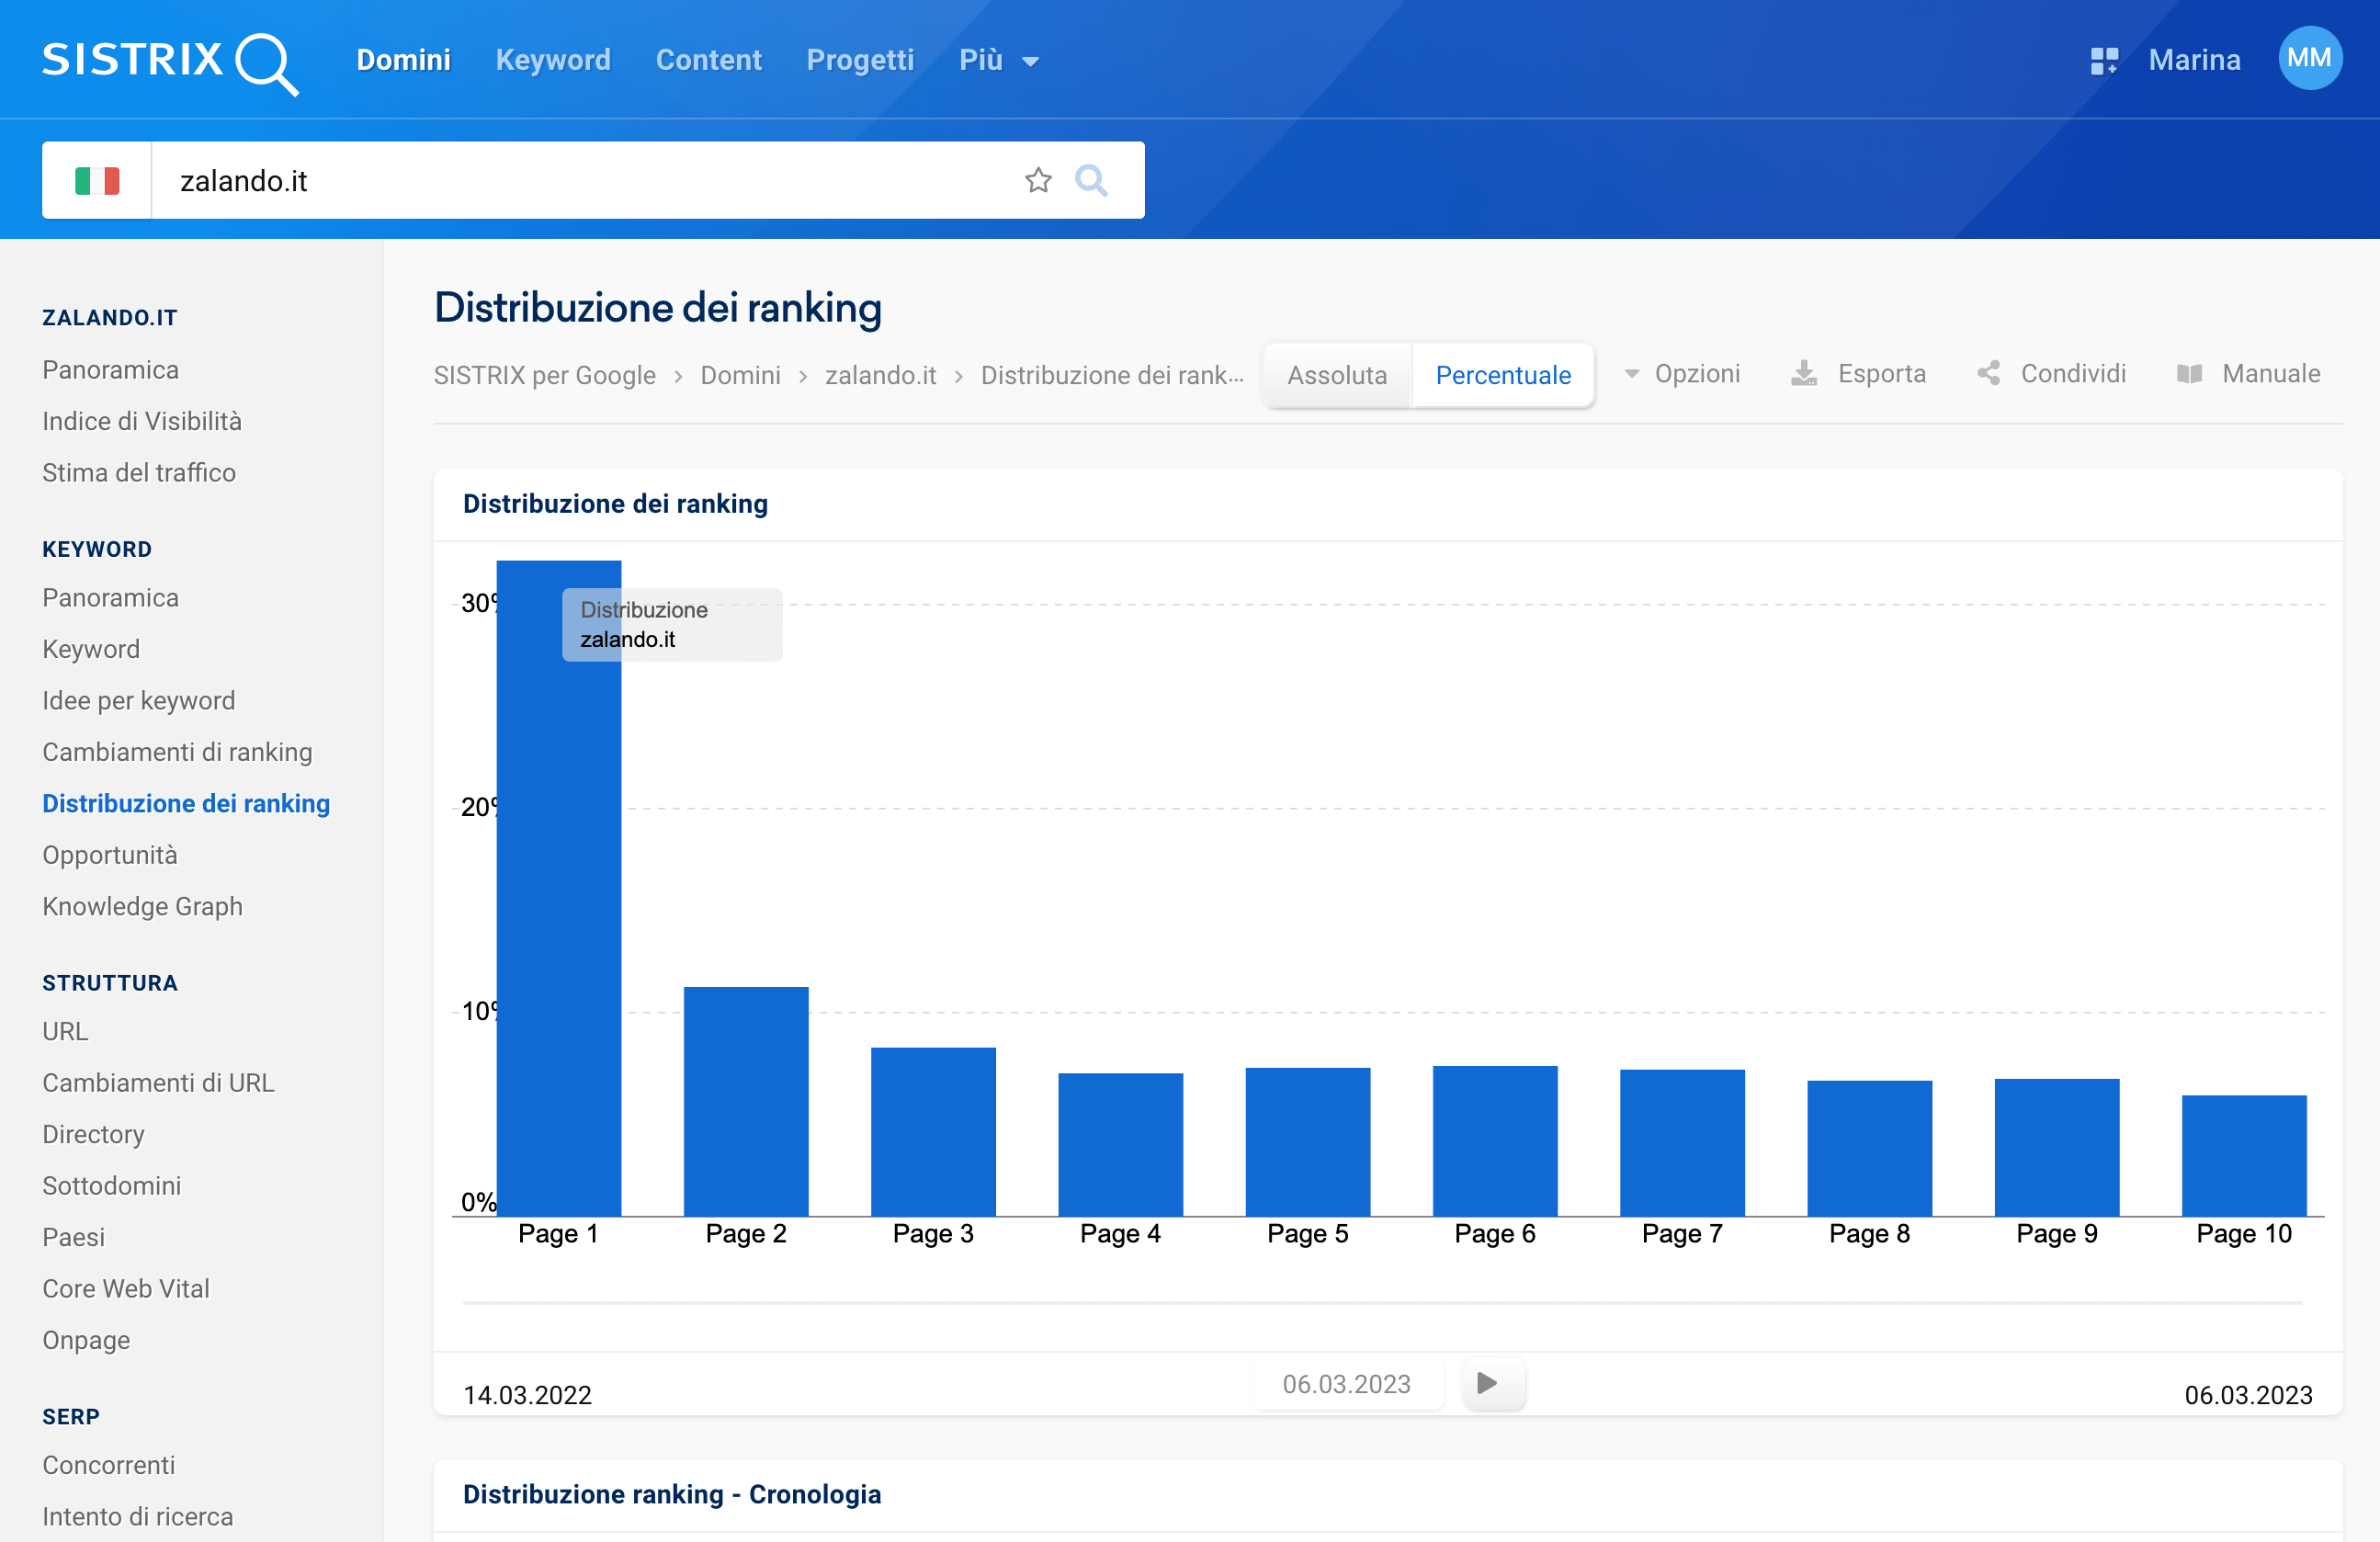Click zalando.it breadcrumb link
This screenshot has width=2380, height=1542.
880,375
